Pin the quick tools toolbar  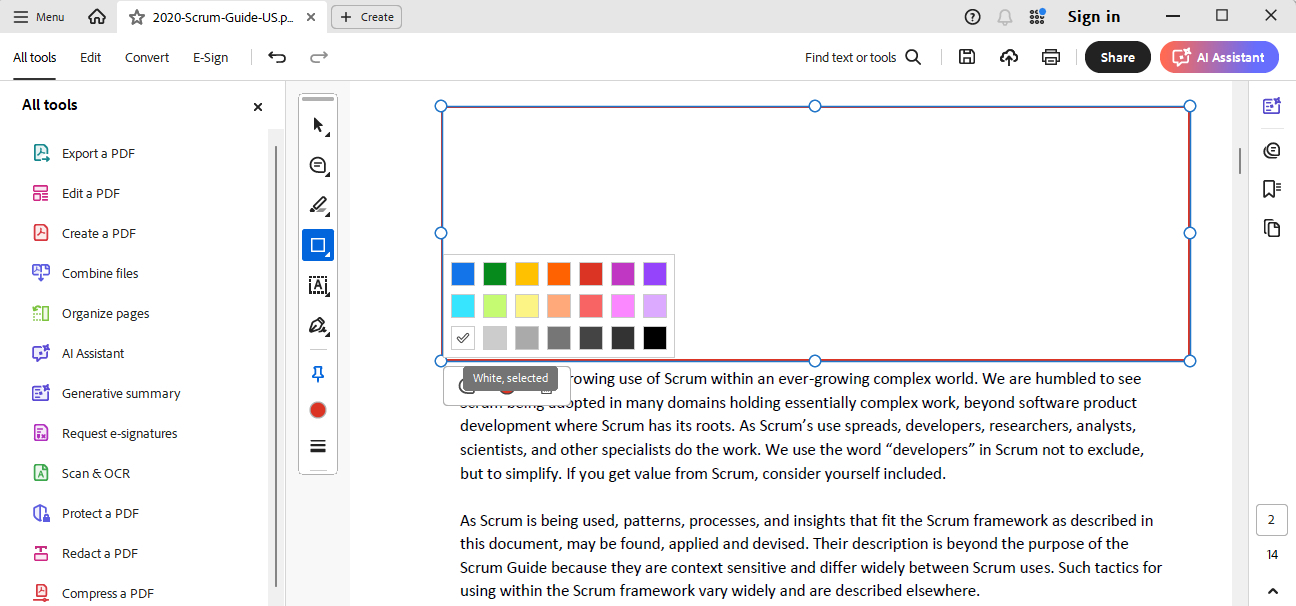pos(318,373)
